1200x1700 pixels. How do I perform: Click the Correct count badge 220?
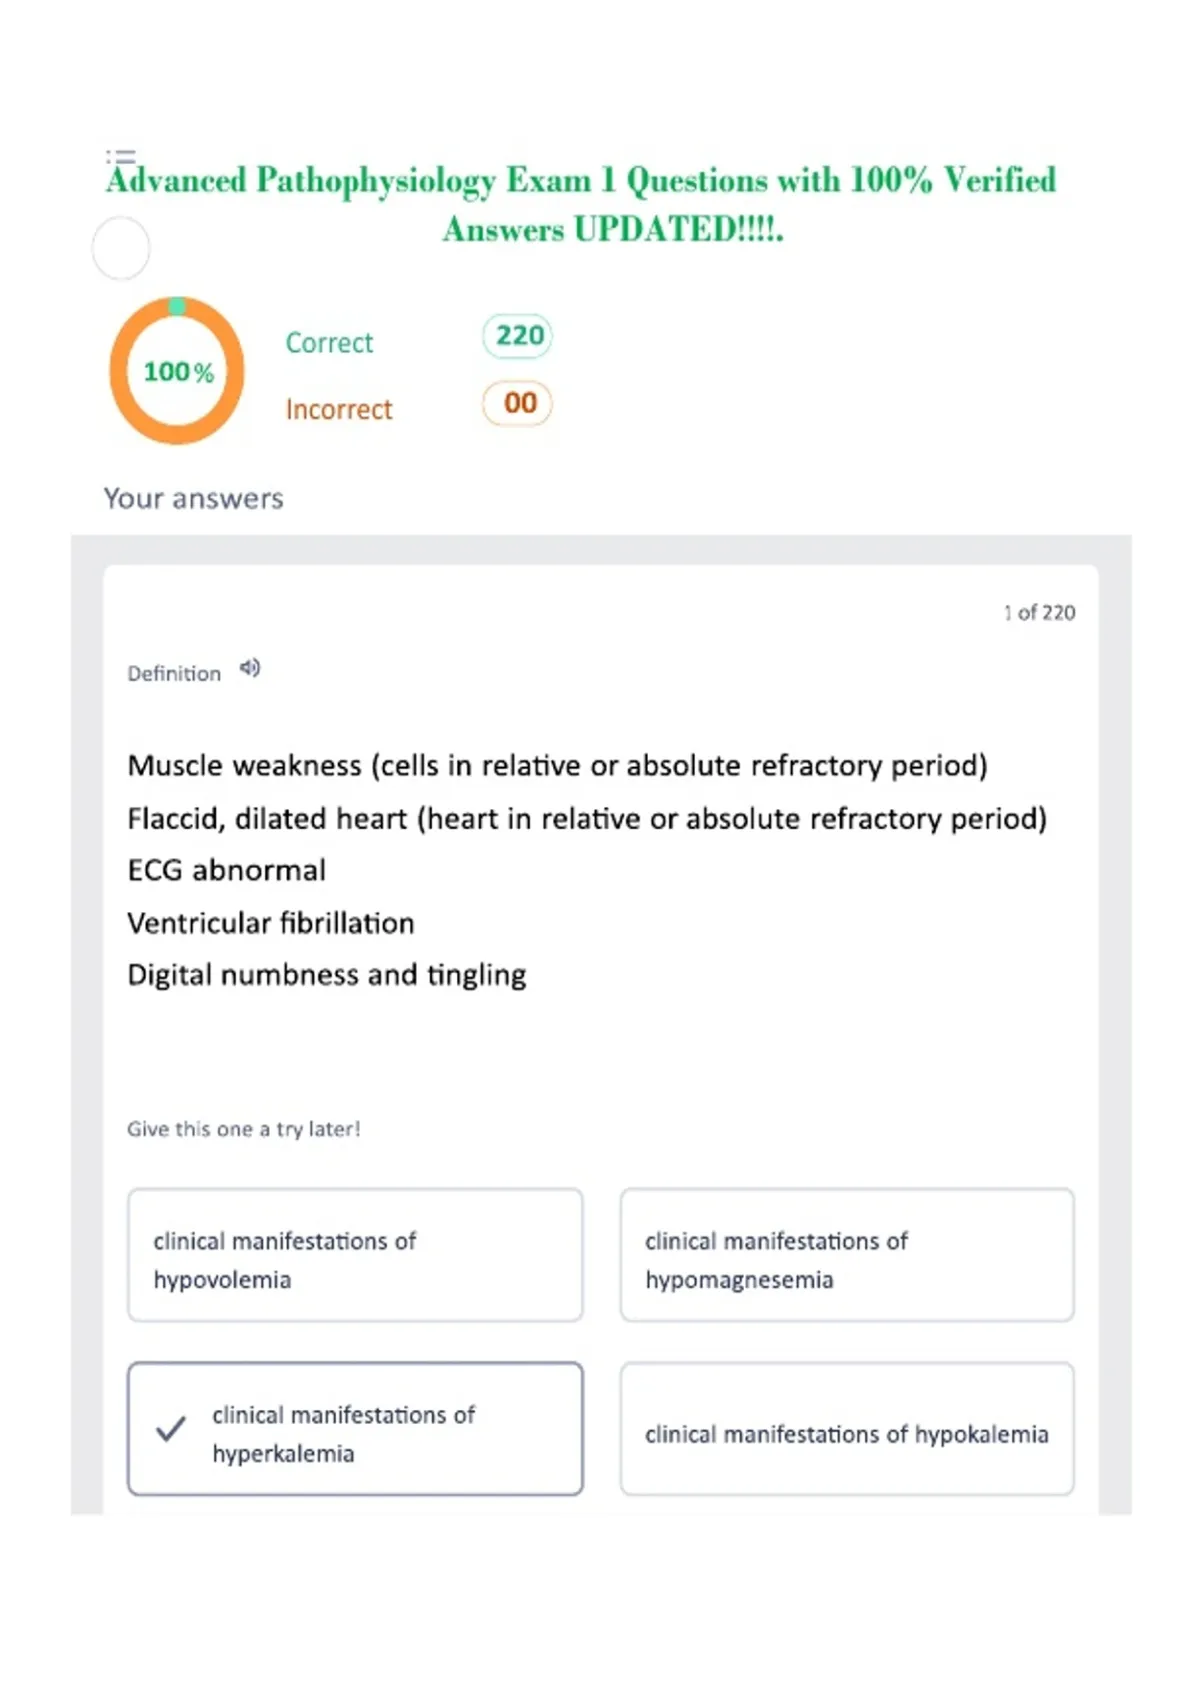point(518,336)
